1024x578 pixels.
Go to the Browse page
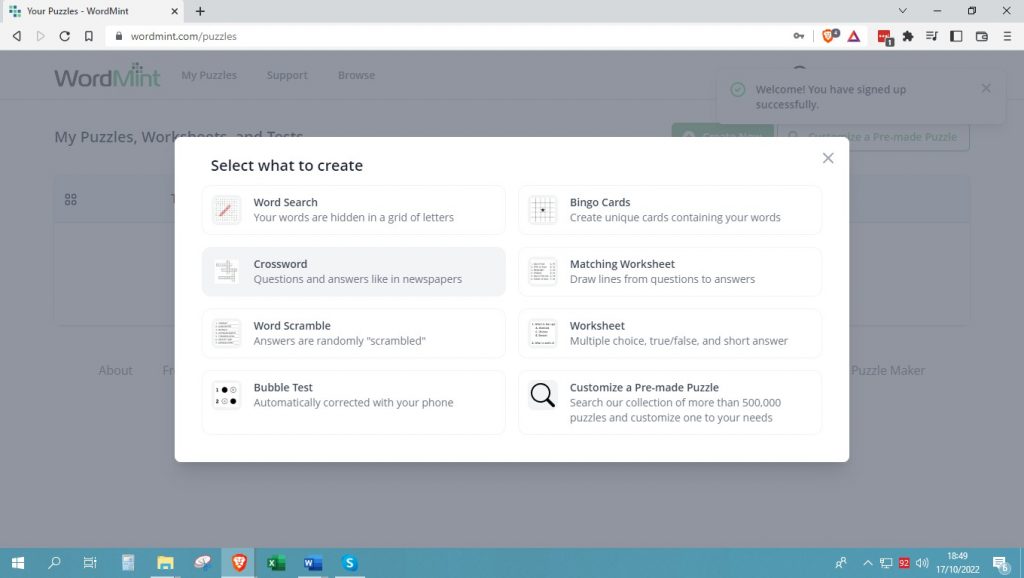coord(356,75)
